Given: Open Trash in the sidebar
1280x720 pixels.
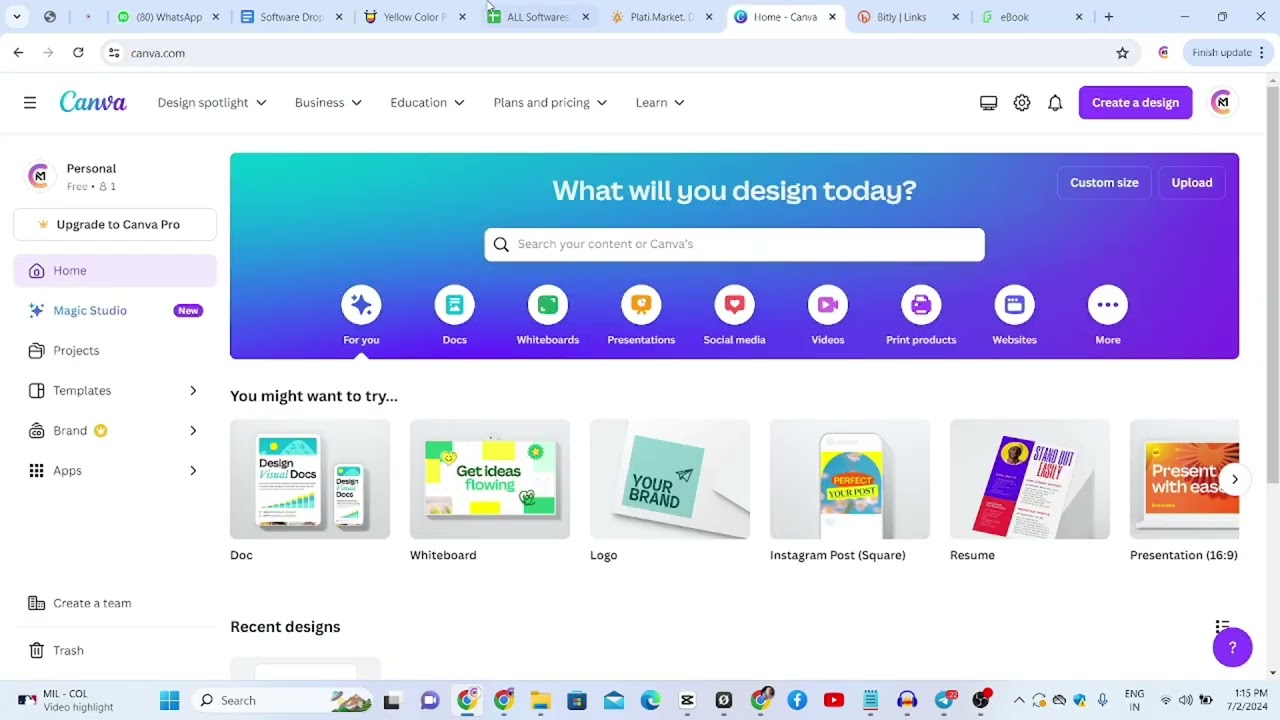Looking at the screenshot, I should 115,650.
